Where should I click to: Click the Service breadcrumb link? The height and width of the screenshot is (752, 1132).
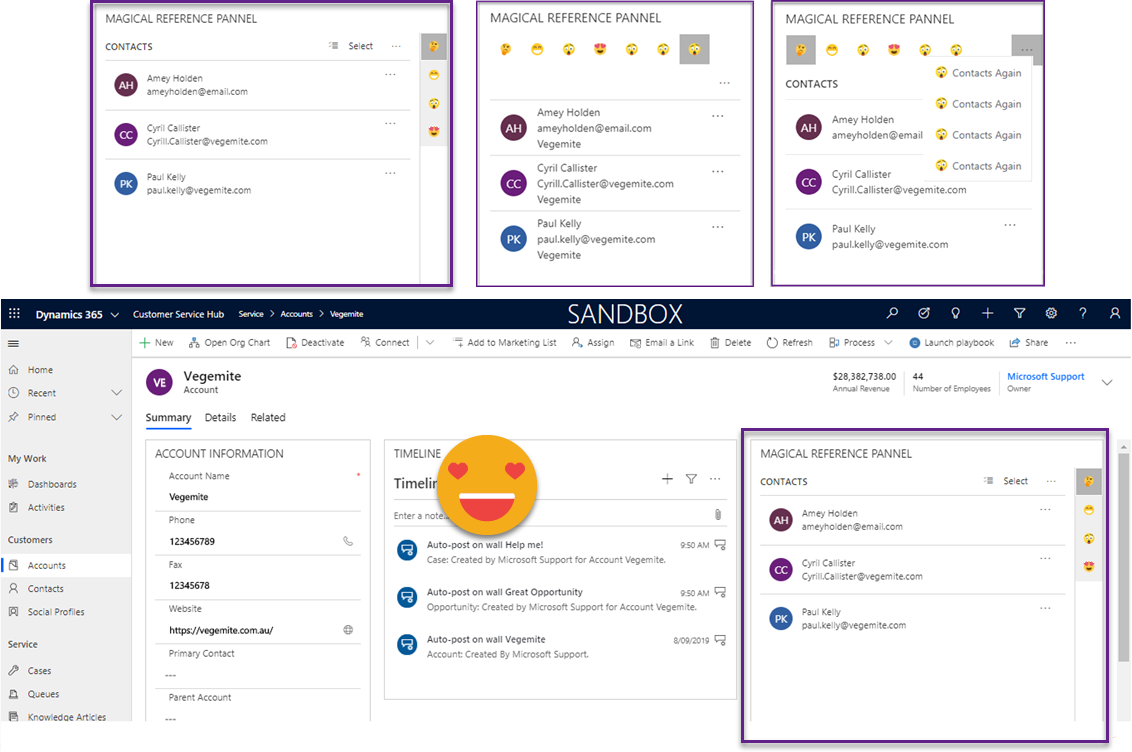(251, 314)
